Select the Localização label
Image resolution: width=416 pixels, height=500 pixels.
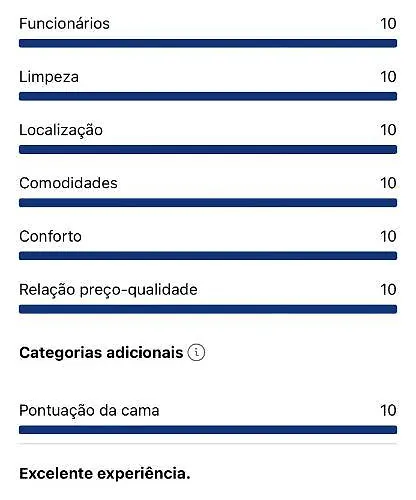[61, 130]
